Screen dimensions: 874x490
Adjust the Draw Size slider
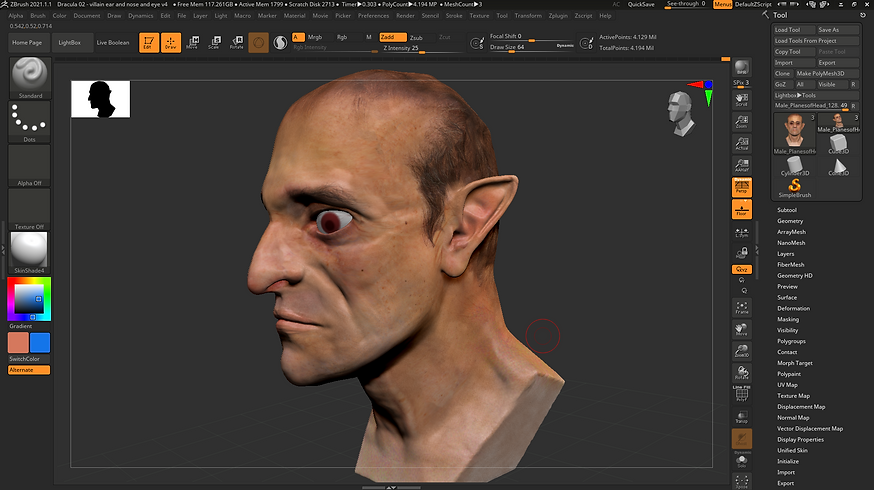click(532, 47)
